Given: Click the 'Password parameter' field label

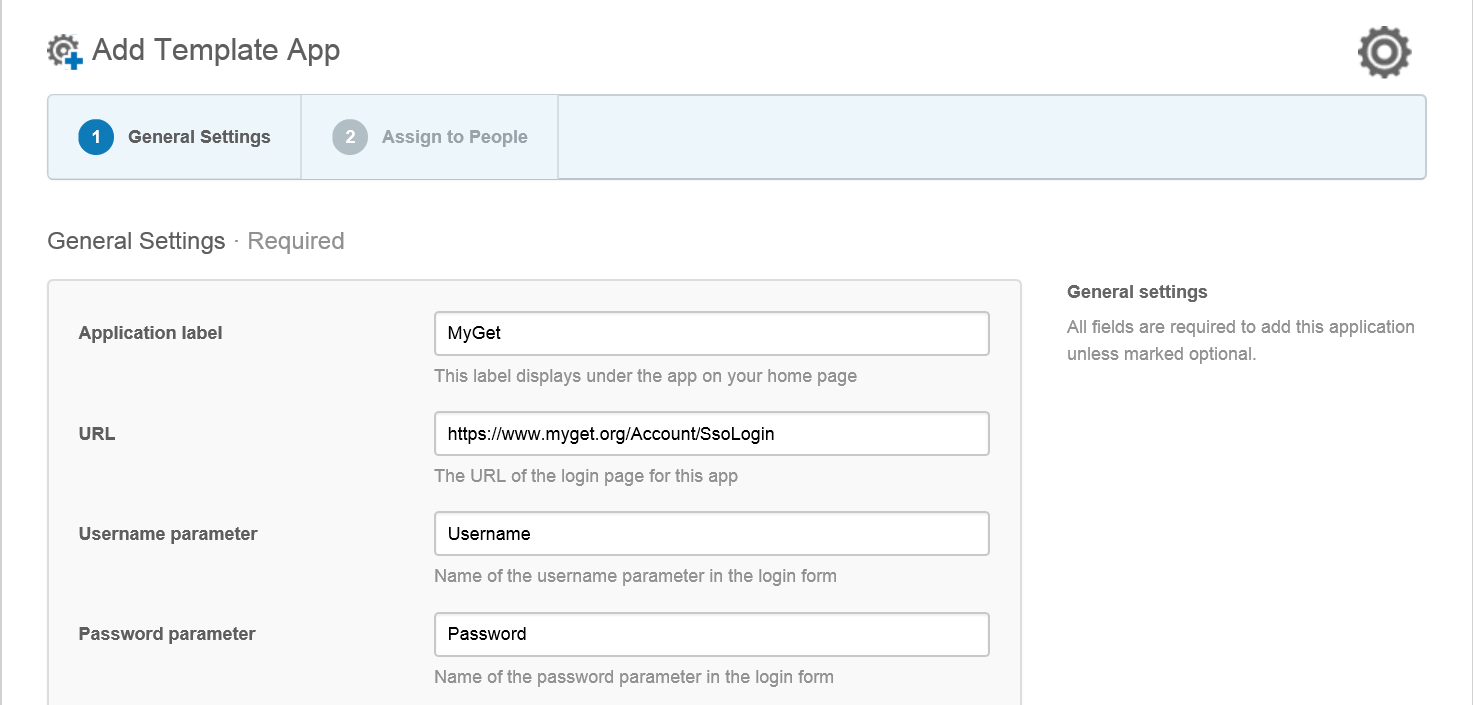Looking at the screenshot, I should (167, 634).
